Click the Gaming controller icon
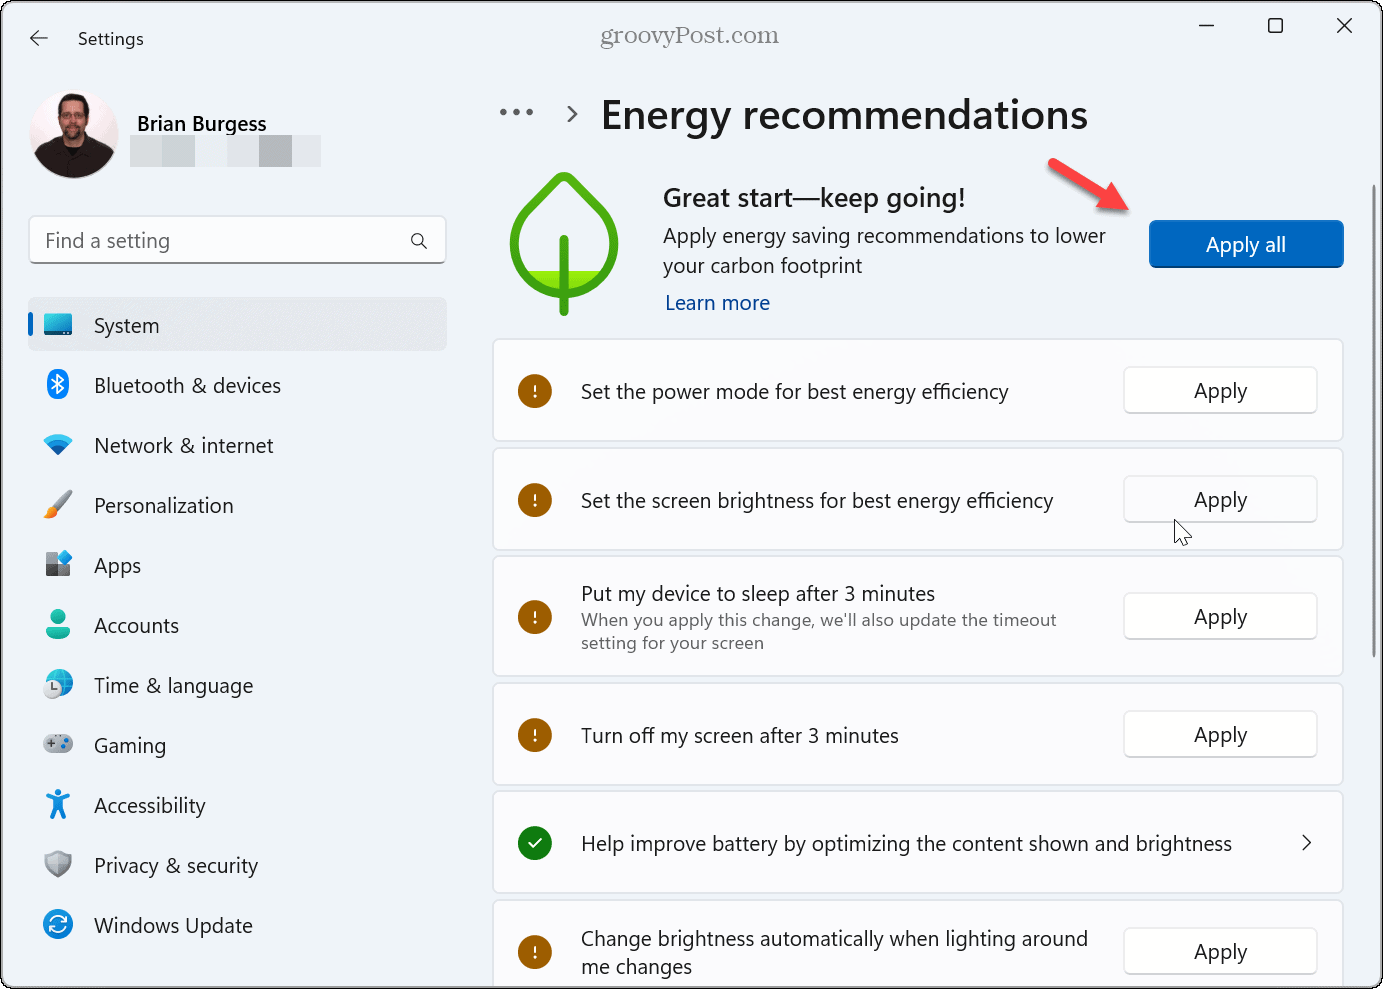1383x989 pixels. [x=58, y=743]
